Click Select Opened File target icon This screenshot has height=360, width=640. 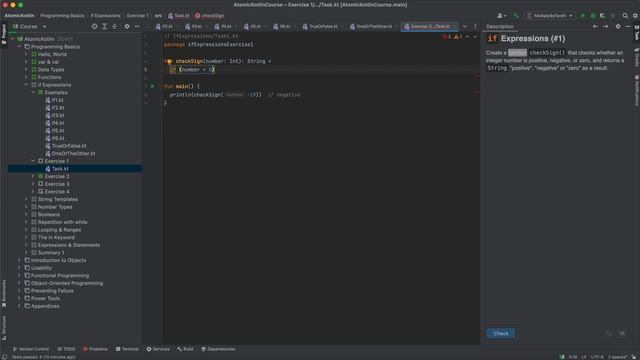(x=95, y=27)
